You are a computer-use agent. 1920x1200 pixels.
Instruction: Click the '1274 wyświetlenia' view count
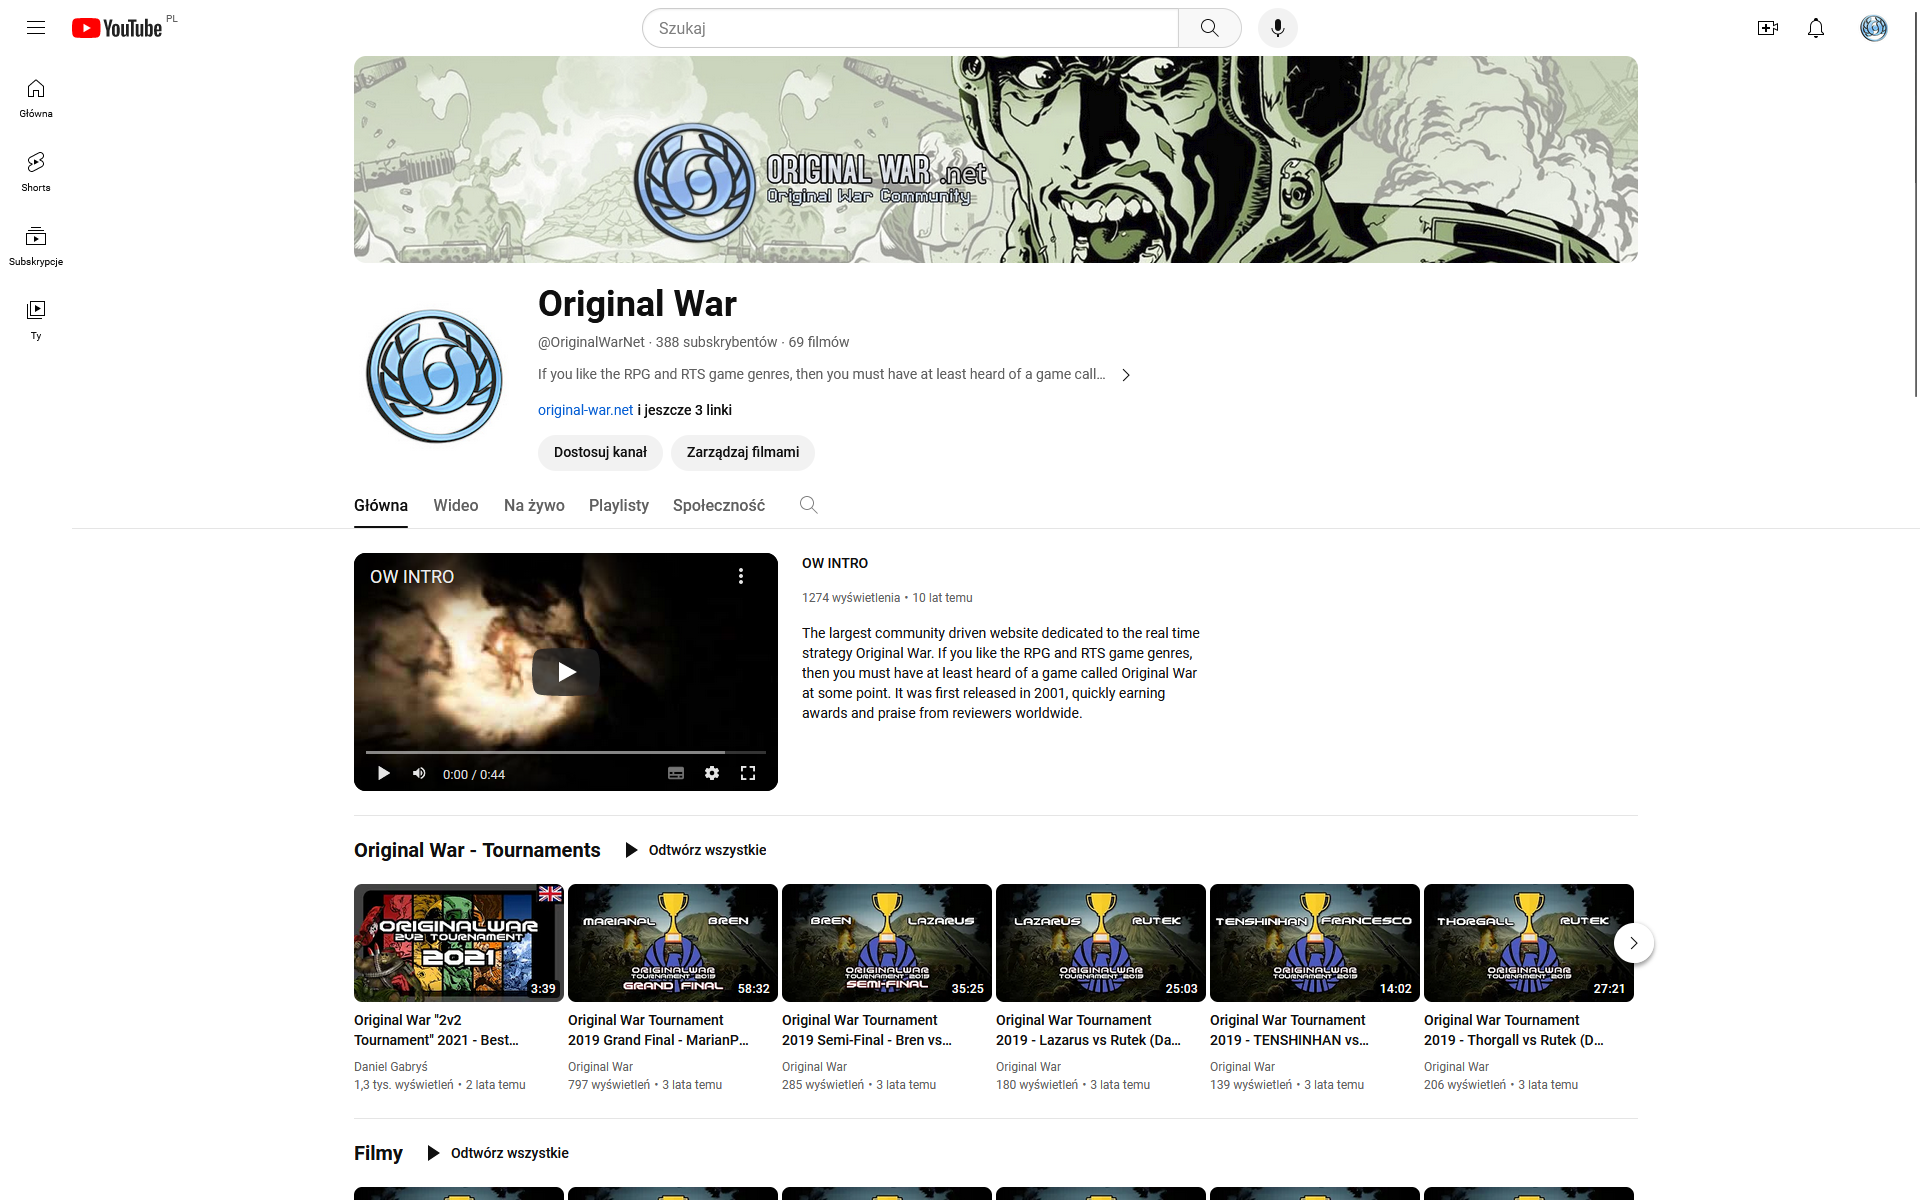coord(851,598)
